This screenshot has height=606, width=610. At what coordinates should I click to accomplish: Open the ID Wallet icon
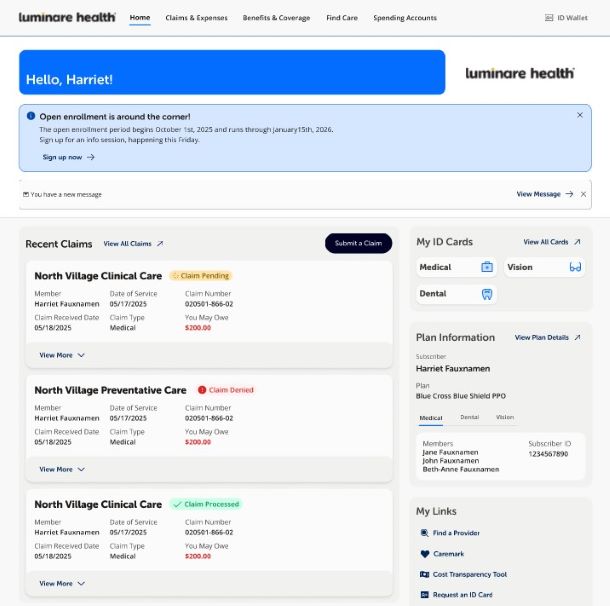549,18
